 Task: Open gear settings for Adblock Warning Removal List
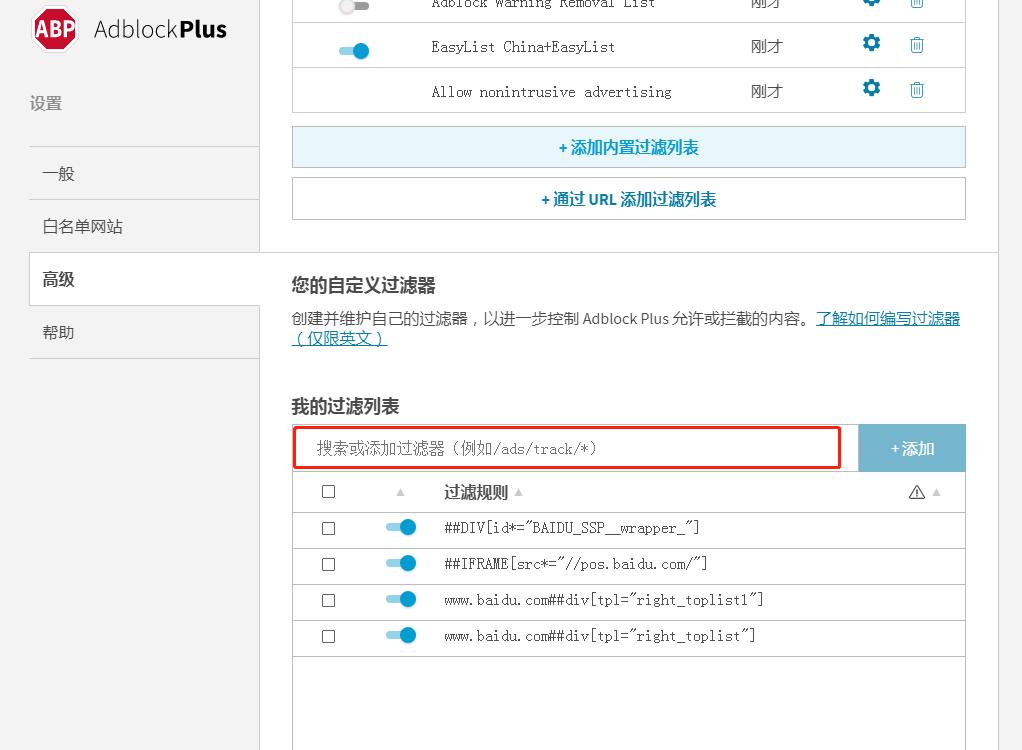point(870,3)
